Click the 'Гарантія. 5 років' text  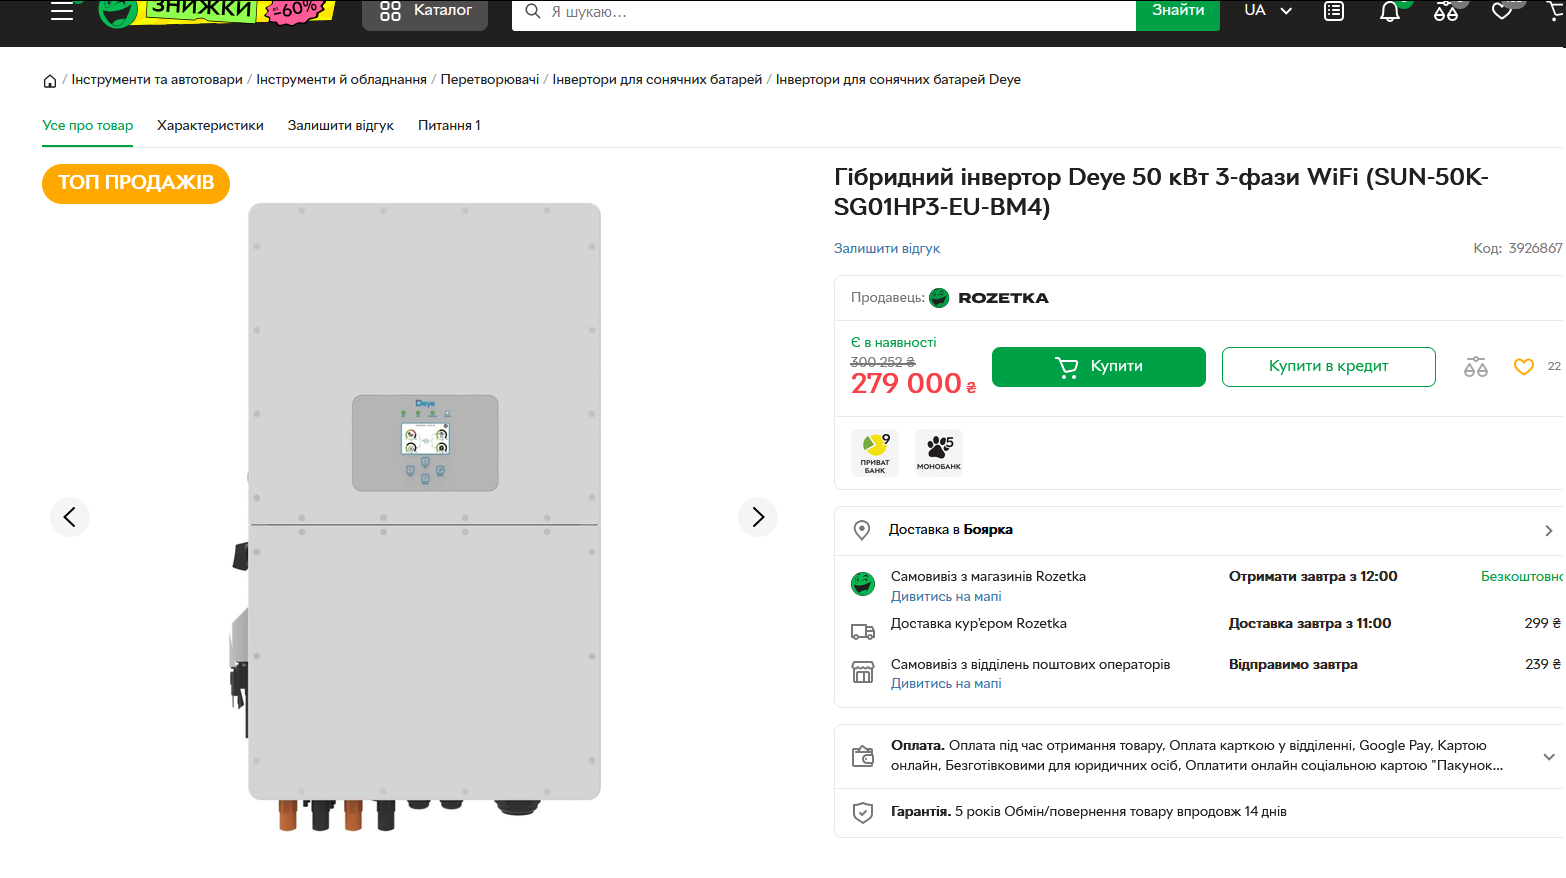[944, 812]
